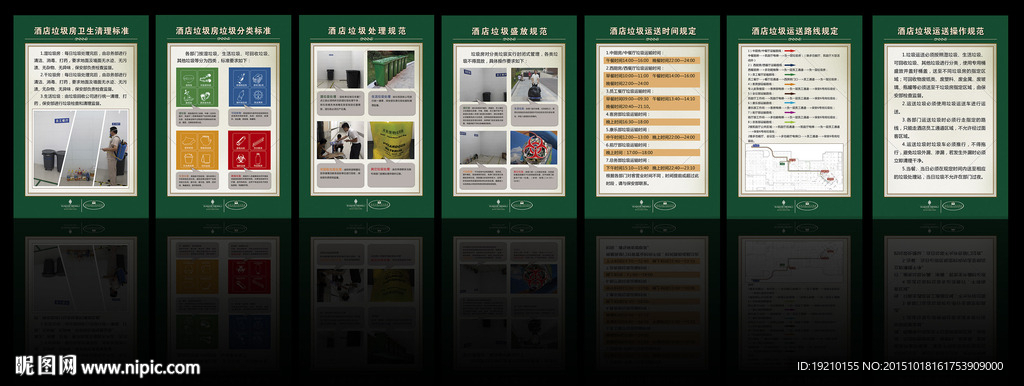Click the title 酒店垃圾房垃圾分类标准

(x=223, y=31)
